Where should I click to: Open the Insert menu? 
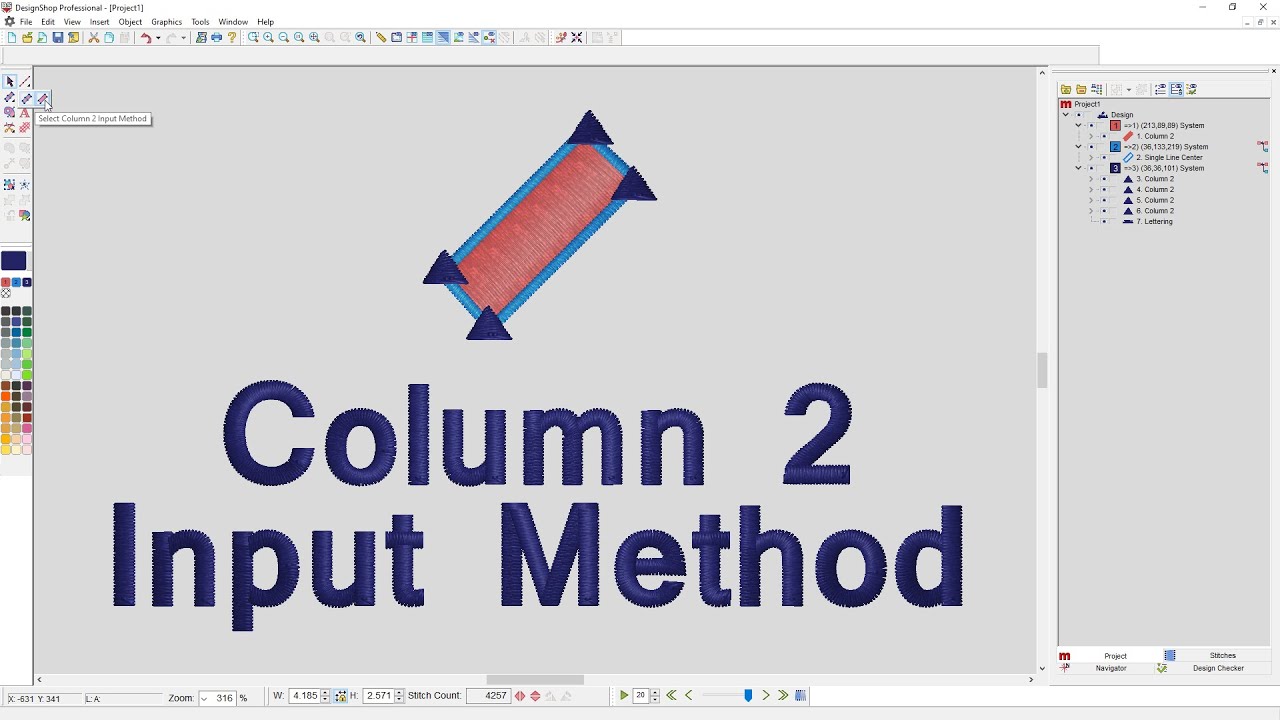99,22
